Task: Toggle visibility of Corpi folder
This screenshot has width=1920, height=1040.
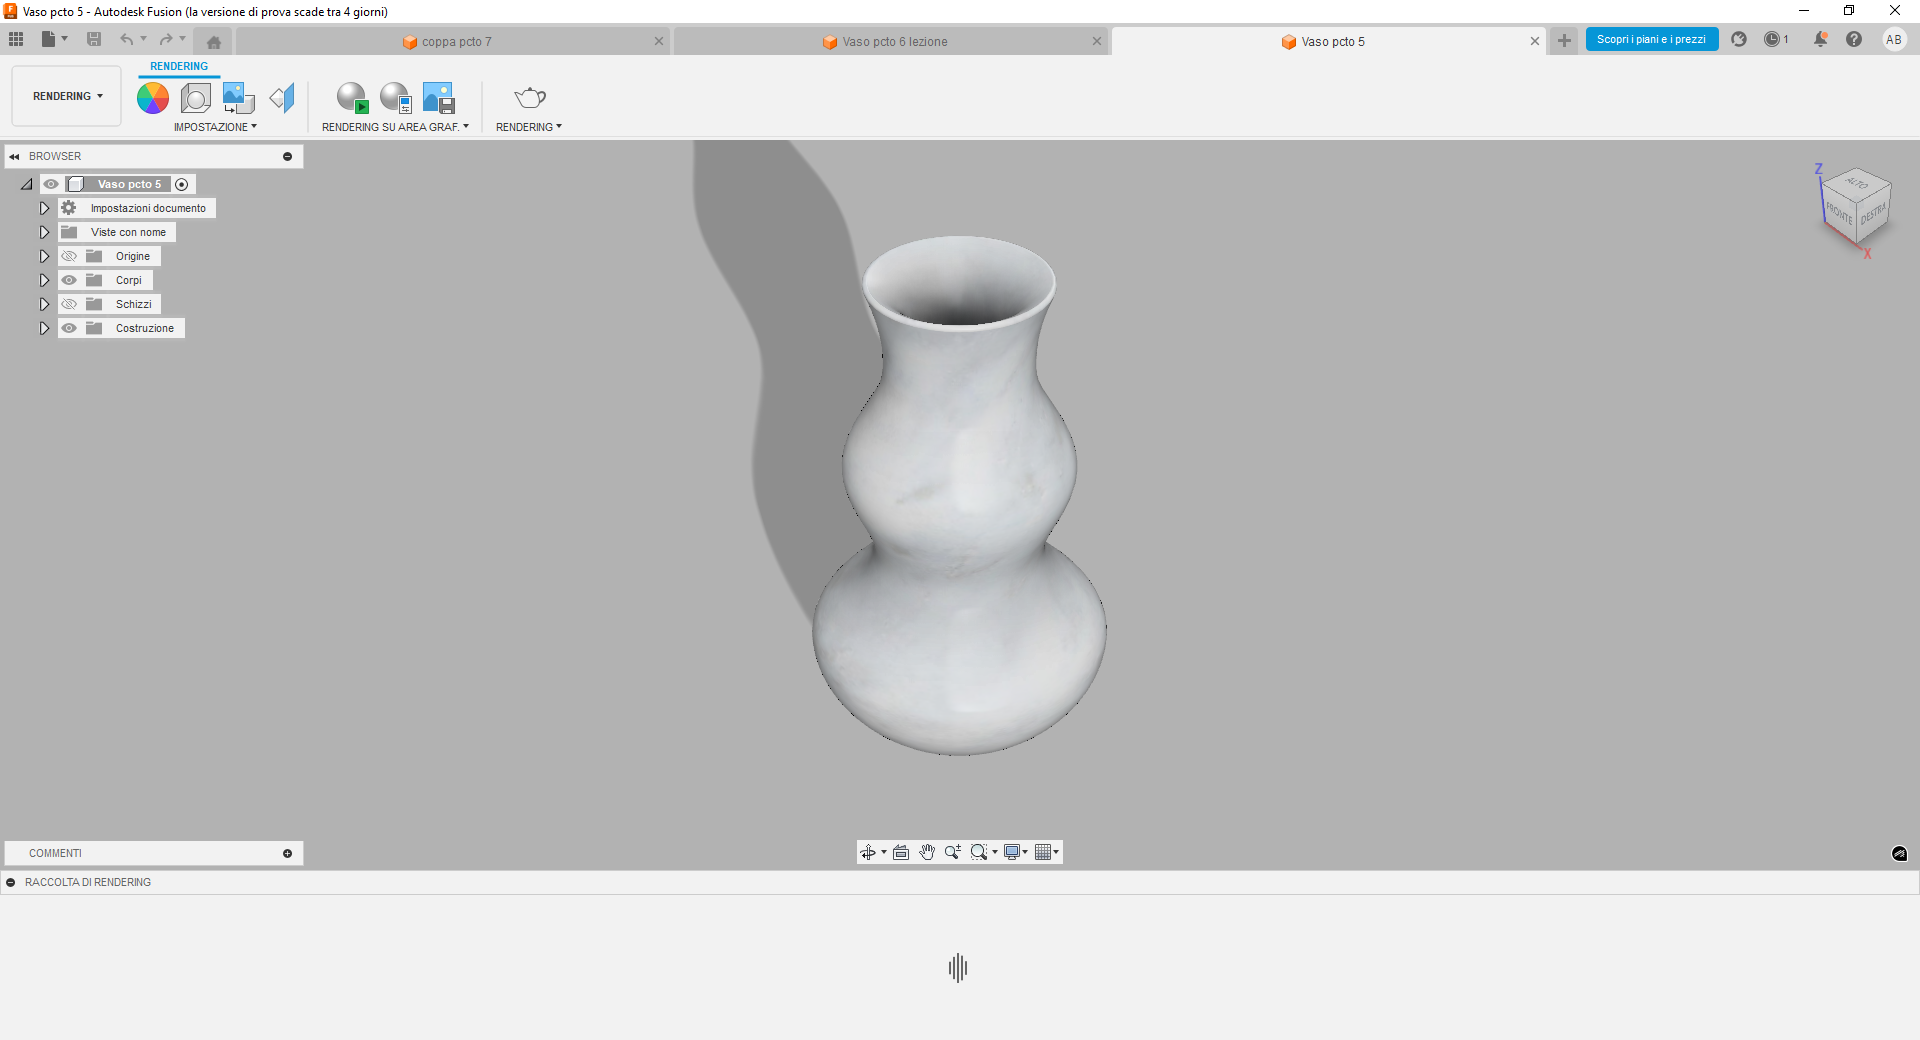Action: [69, 280]
